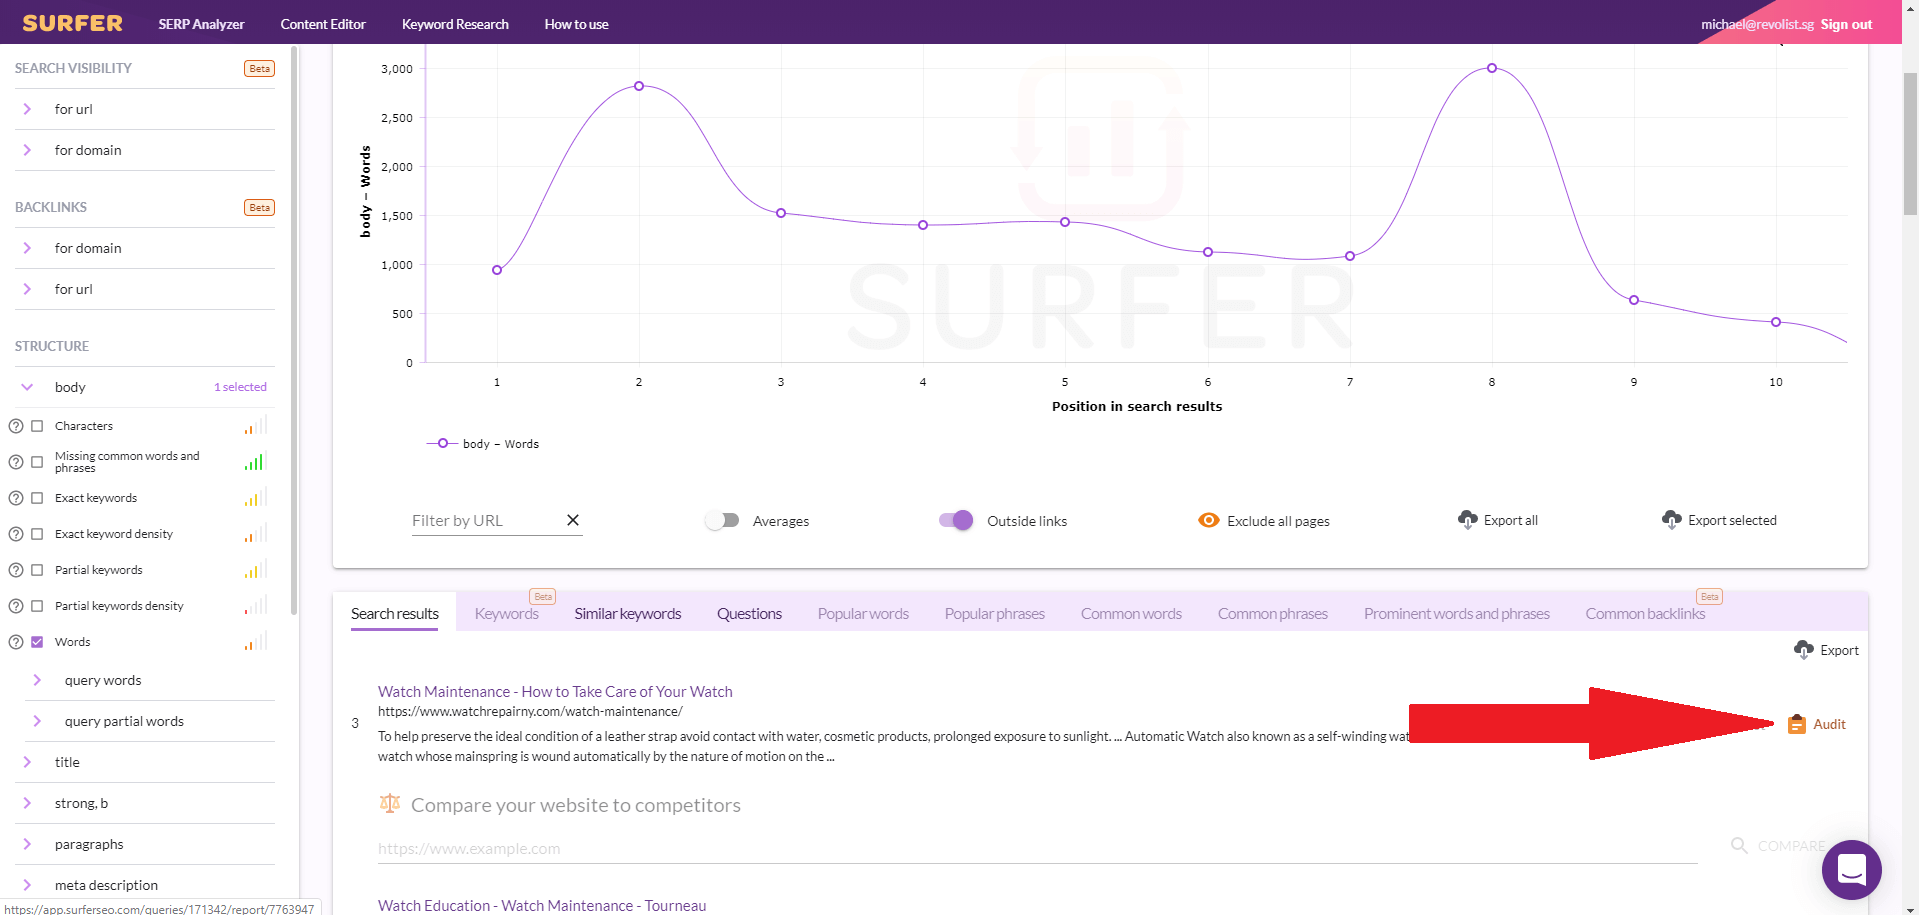Click the Surfer logo
The width and height of the screenshot is (1919, 915).
(x=72, y=23)
